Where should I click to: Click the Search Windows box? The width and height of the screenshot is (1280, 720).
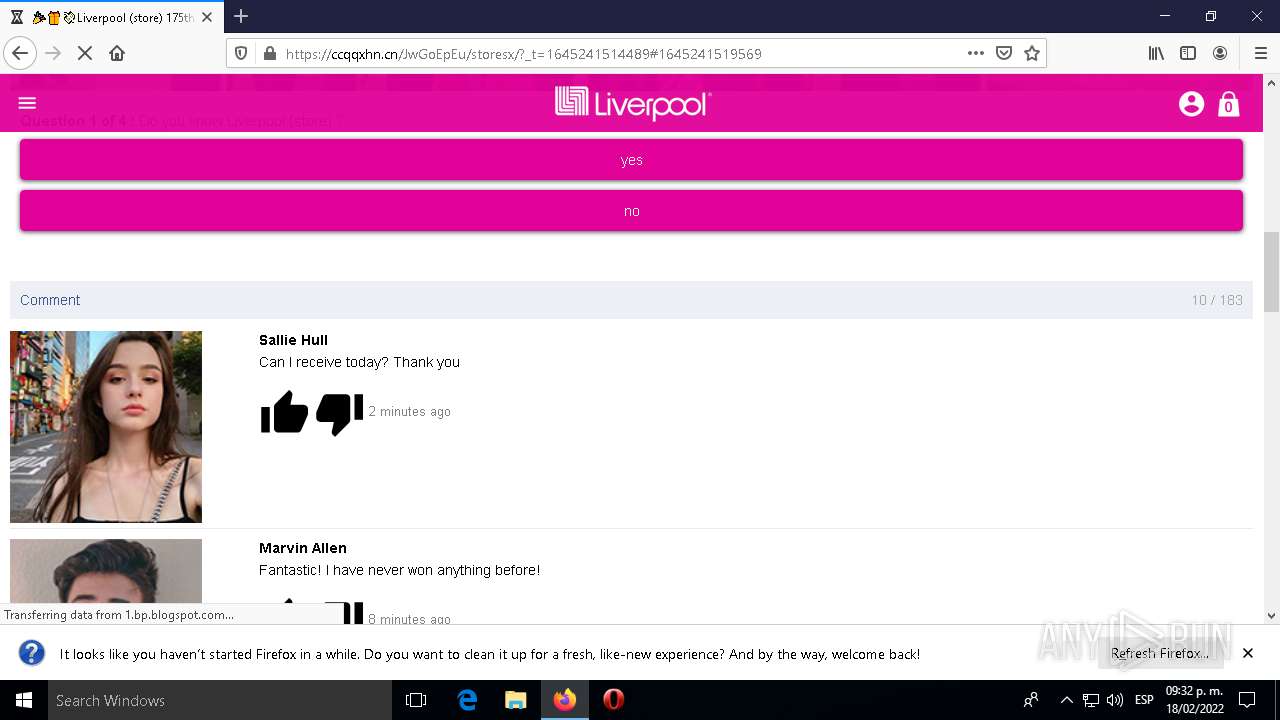coord(220,700)
